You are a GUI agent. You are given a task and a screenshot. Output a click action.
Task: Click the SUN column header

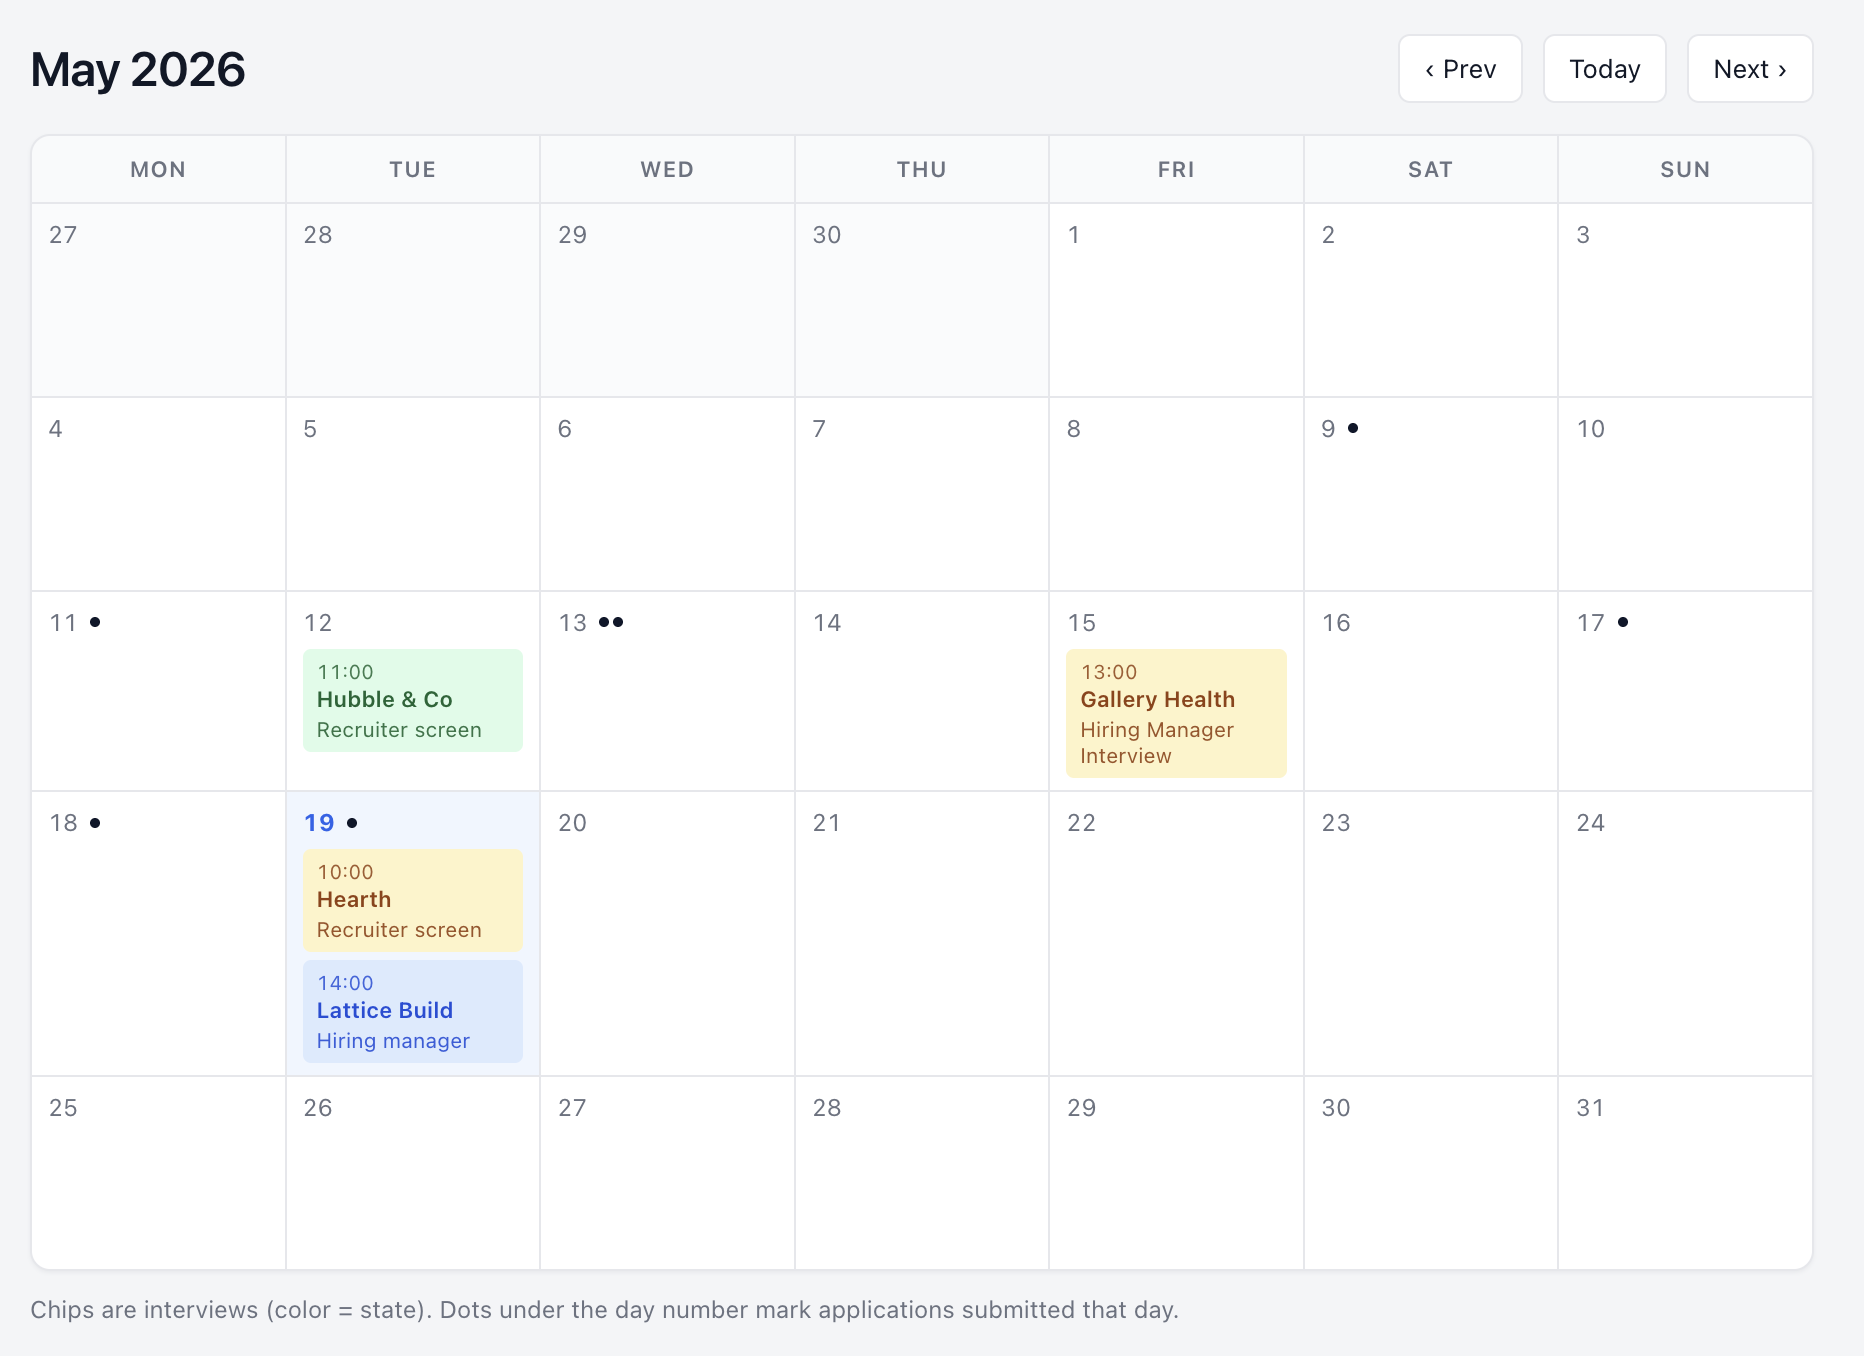point(1685,170)
